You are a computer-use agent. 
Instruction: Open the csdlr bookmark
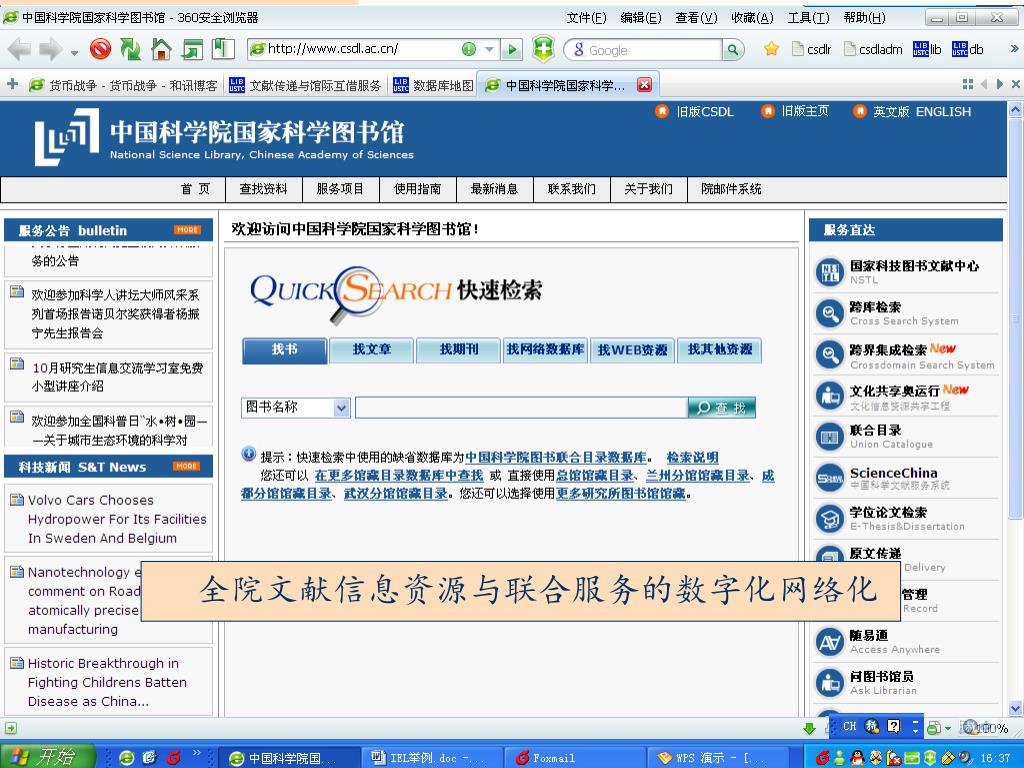coord(811,49)
